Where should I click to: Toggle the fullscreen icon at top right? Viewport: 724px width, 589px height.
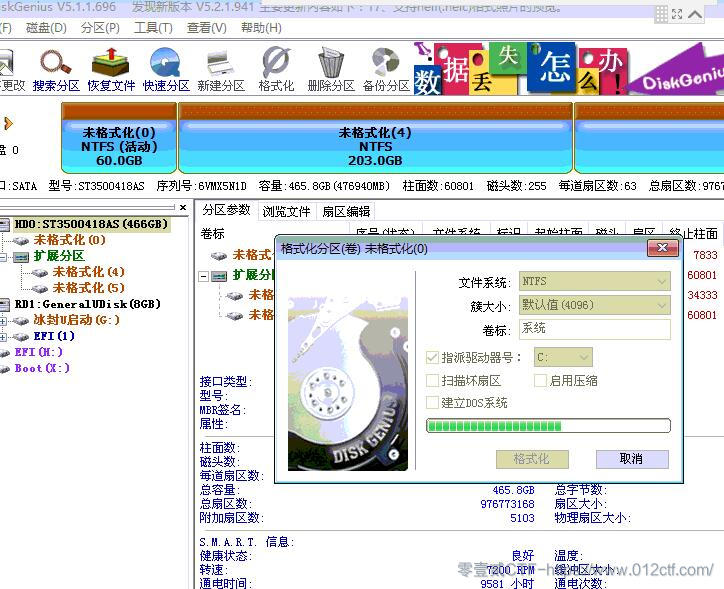677,14
